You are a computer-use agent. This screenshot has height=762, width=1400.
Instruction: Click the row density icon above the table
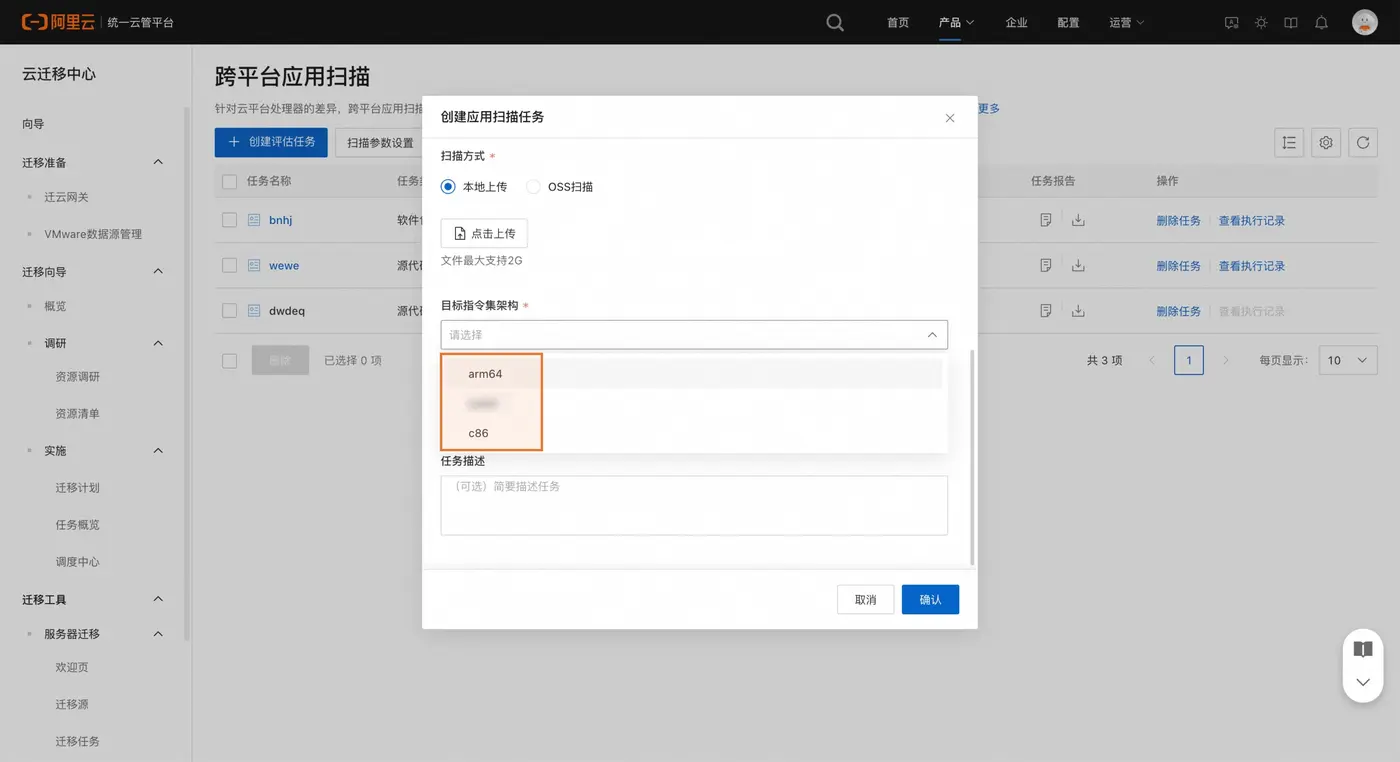(x=1289, y=143)
